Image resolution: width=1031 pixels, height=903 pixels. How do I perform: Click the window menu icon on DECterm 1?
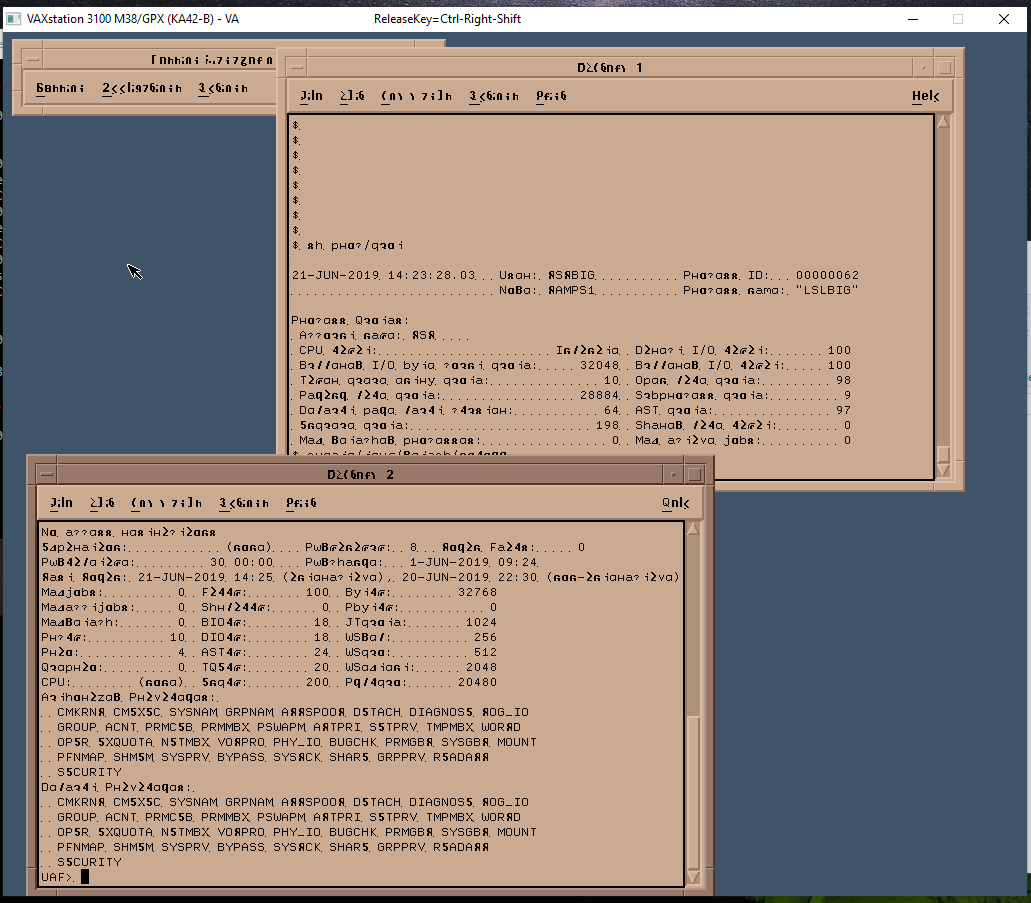[x=294, y=66]
